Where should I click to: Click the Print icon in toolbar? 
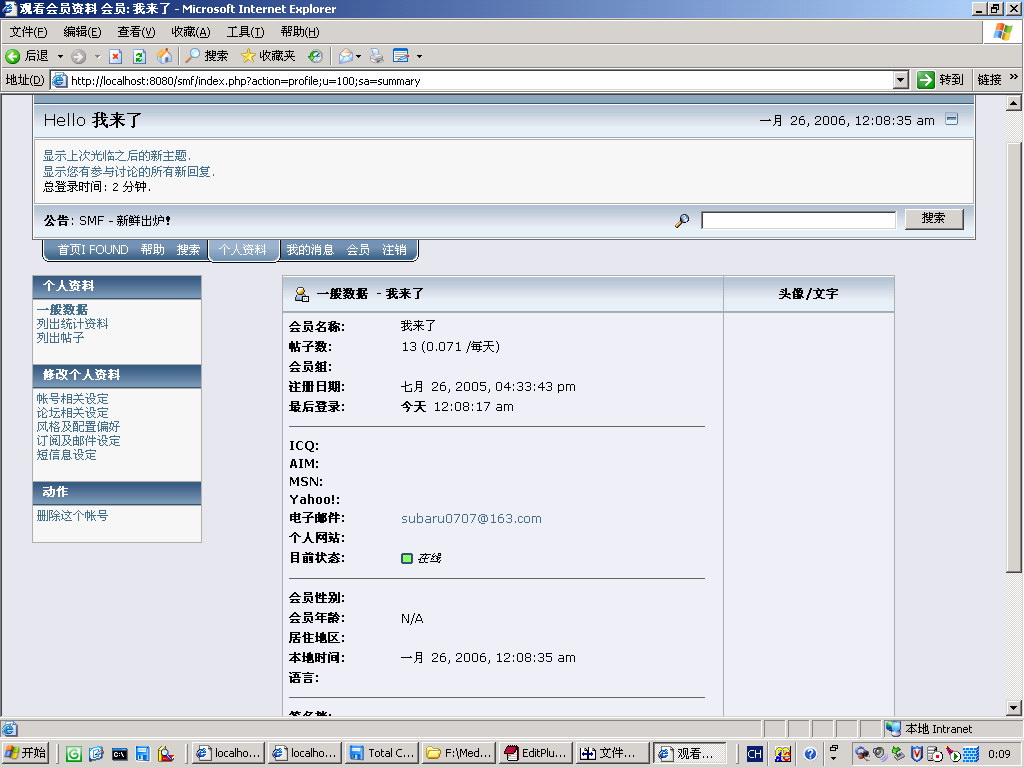click(x=377, y=56)
